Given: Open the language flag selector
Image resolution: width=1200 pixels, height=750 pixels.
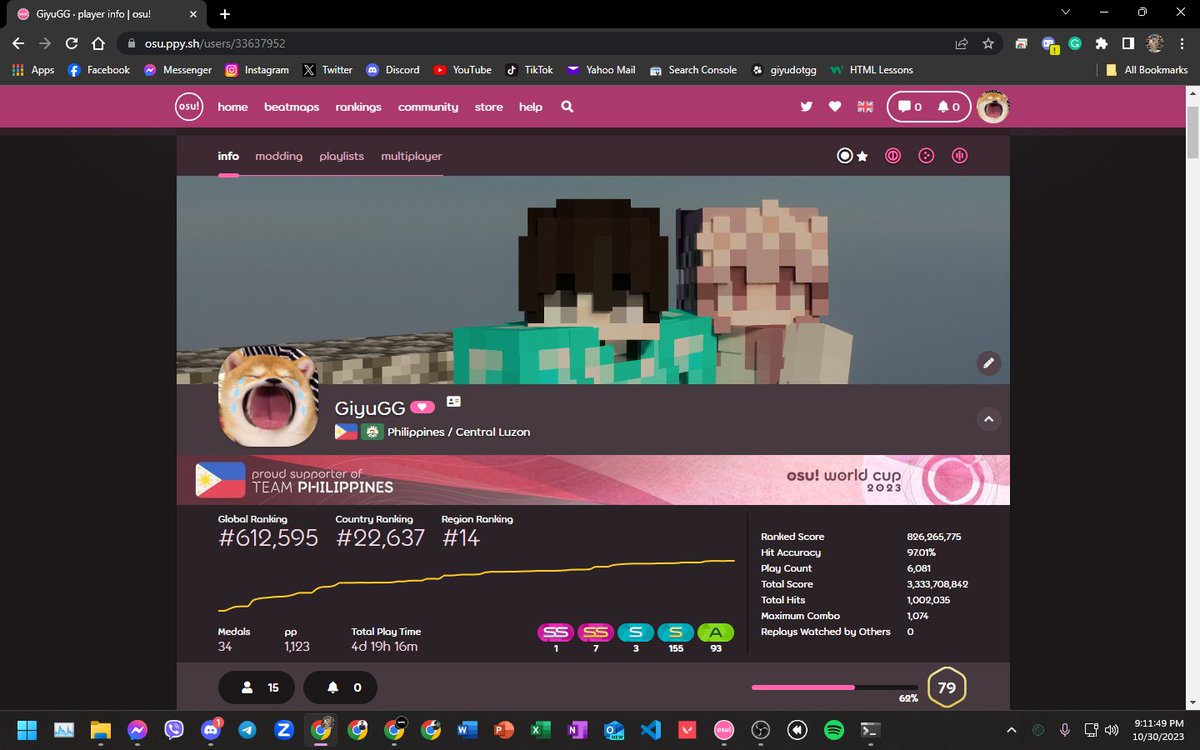Looking at the screenshot, I should (865, 107).
